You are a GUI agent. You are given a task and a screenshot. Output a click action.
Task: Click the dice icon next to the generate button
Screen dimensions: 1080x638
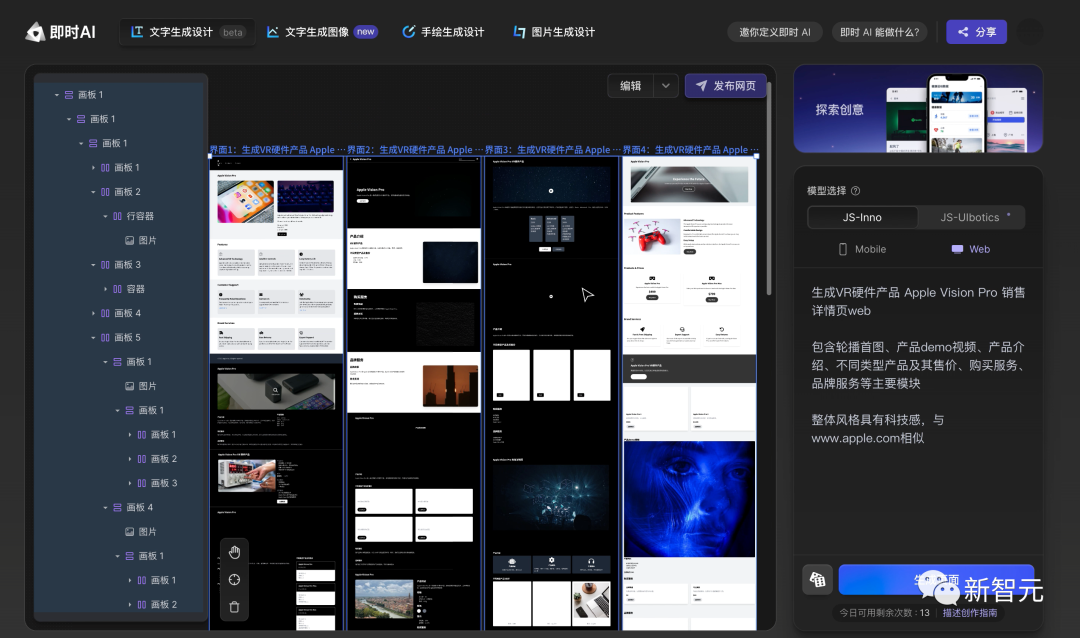[x=817, y=580]
